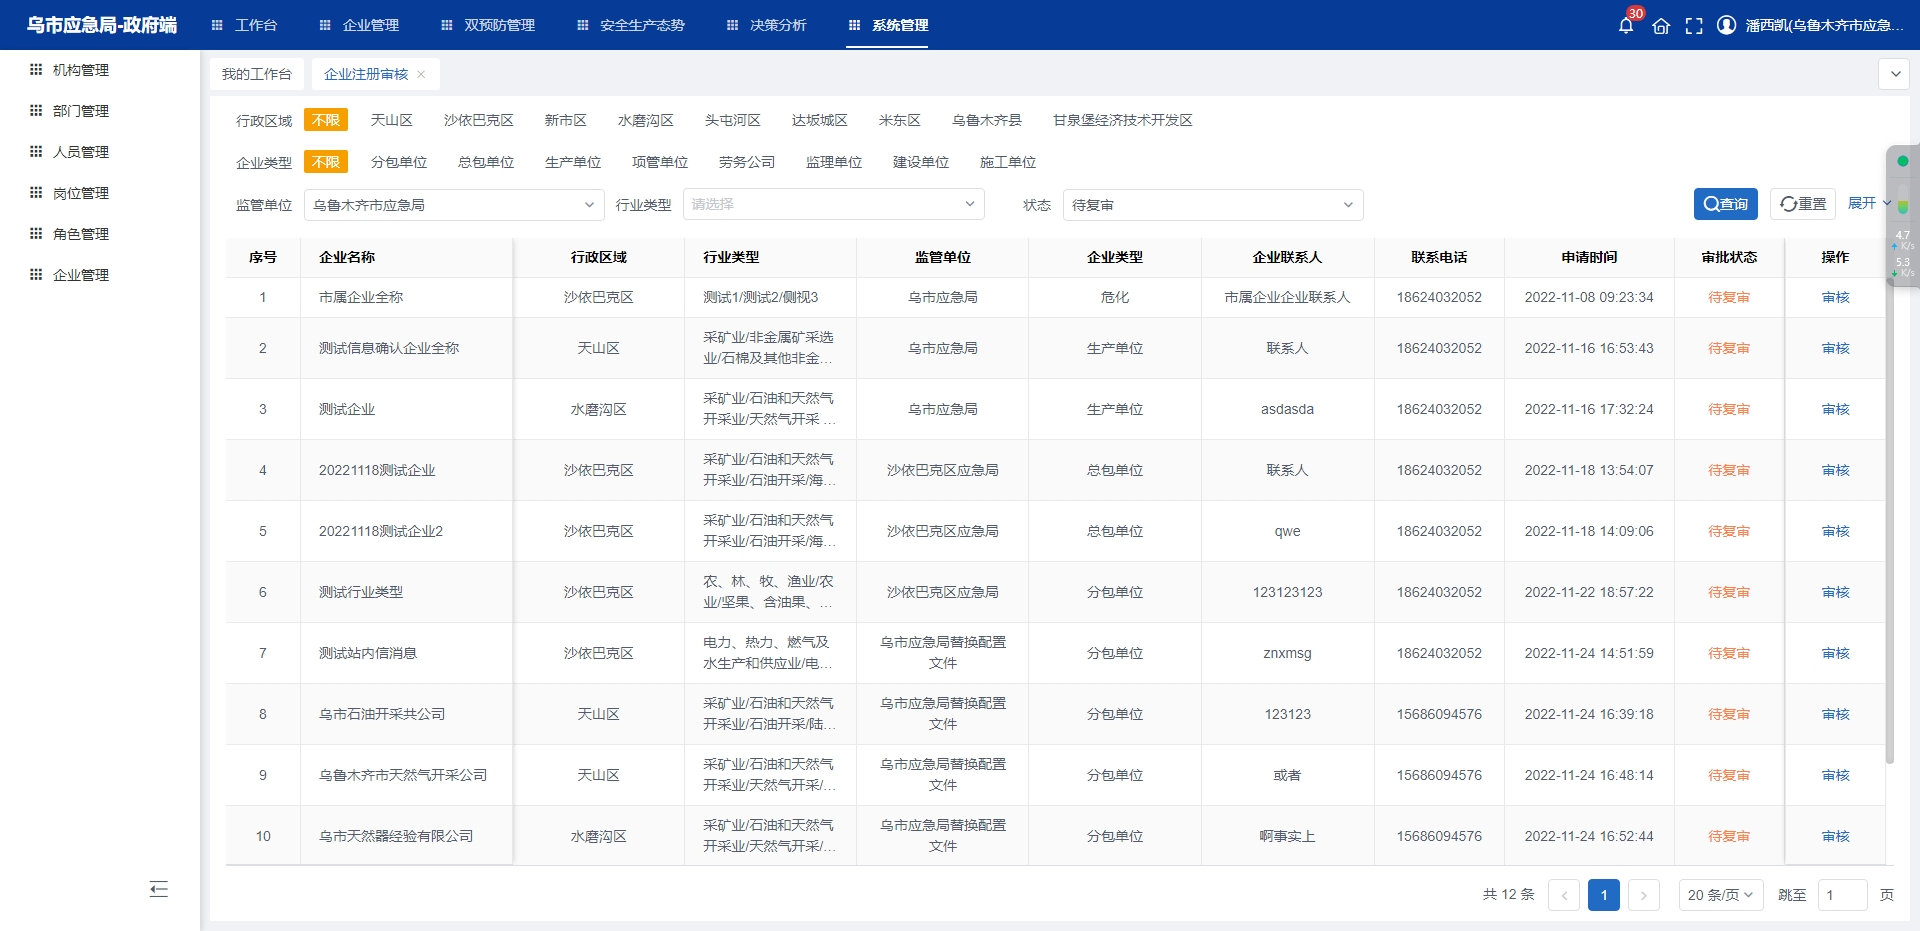The height and width of the screenshot is (931, 1920).
Task: Open user avatar profile icon
Action: point(1726,25)
